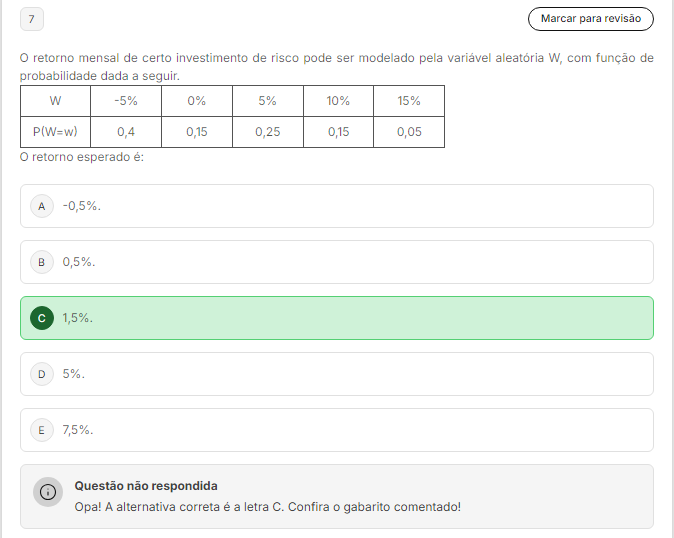Viewport: 674px width, 538px height.
Task: Choose answer '0,5%.'
Action: pos(79,262)
